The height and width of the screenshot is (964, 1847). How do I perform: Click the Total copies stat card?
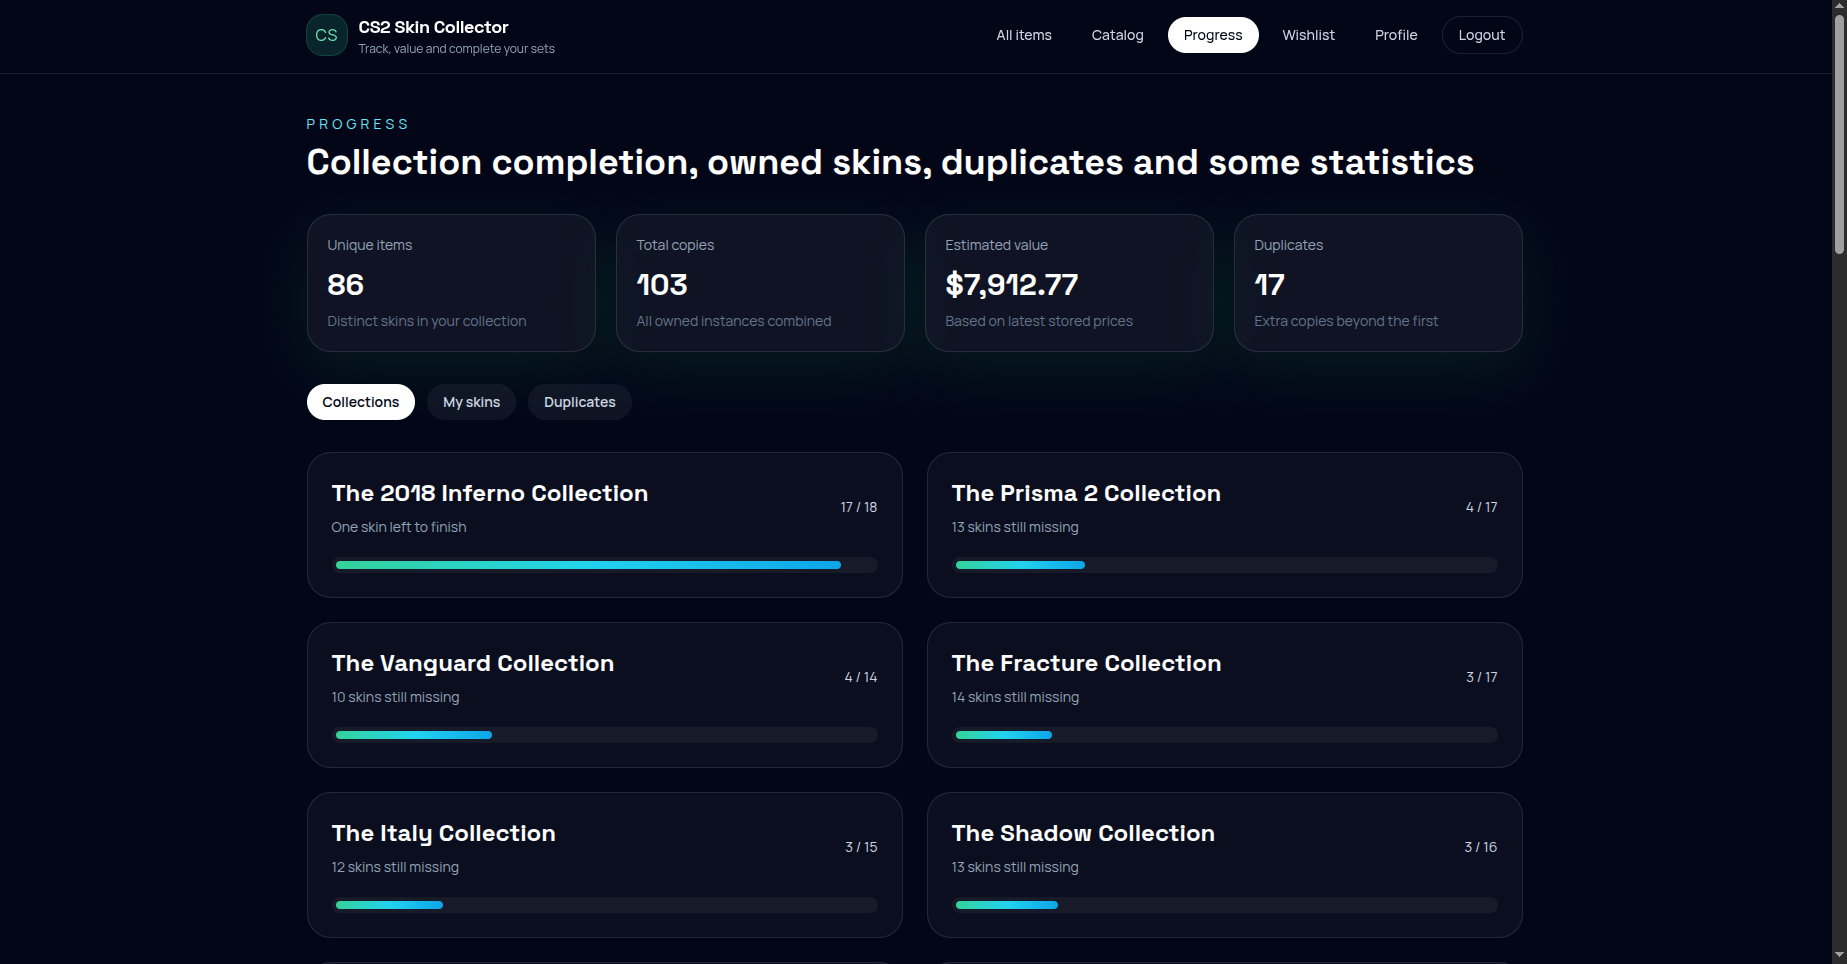coord(760,283)
